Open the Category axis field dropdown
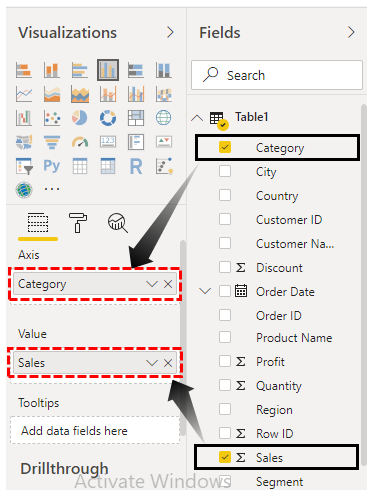The image size is (372, 495). pos(152,284)
